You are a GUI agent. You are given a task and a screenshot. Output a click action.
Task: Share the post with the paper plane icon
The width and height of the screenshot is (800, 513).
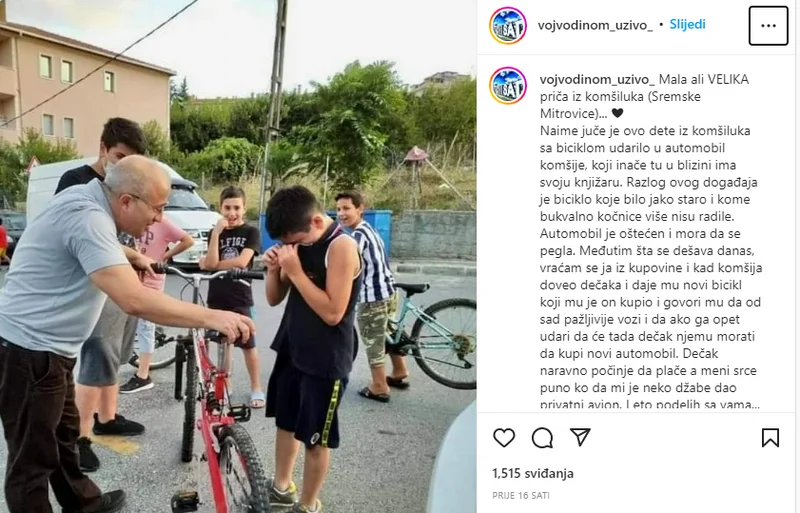580,437
